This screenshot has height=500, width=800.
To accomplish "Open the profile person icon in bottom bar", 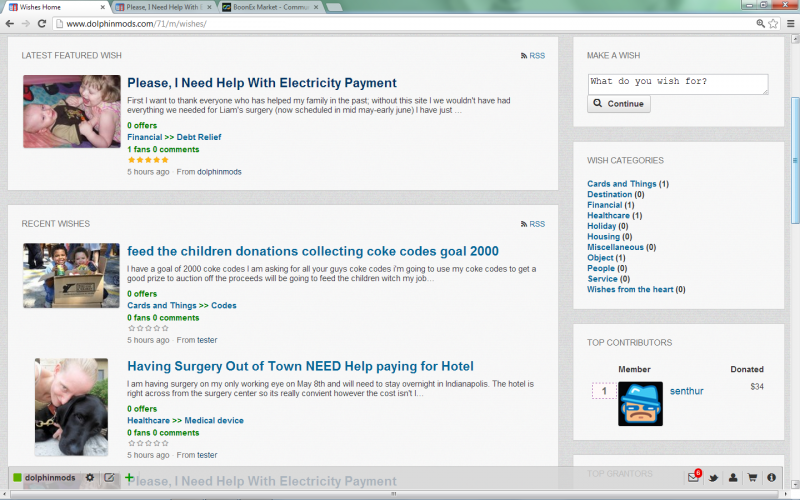I will (x=733, y=478).
